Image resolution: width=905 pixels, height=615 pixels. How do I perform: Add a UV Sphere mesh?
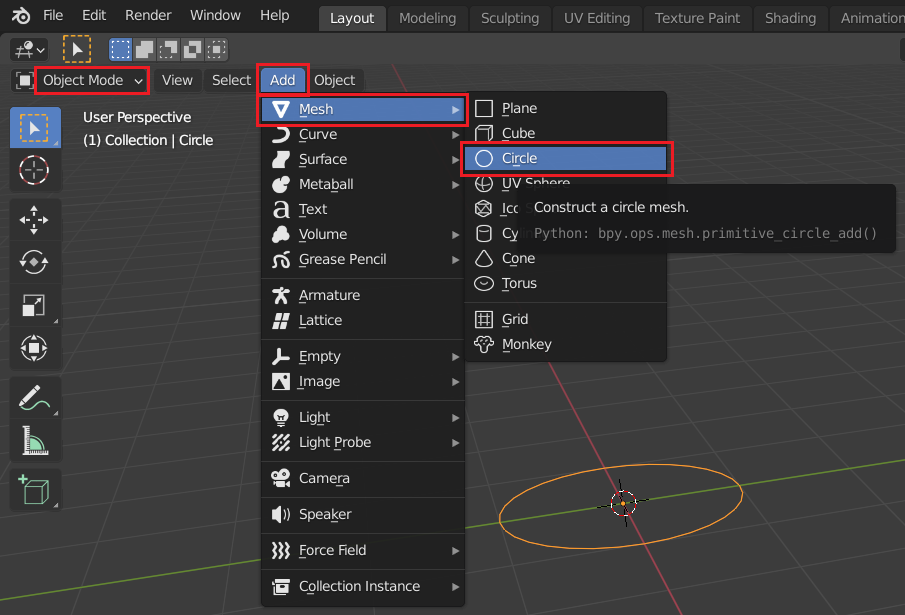pos(566,183)
